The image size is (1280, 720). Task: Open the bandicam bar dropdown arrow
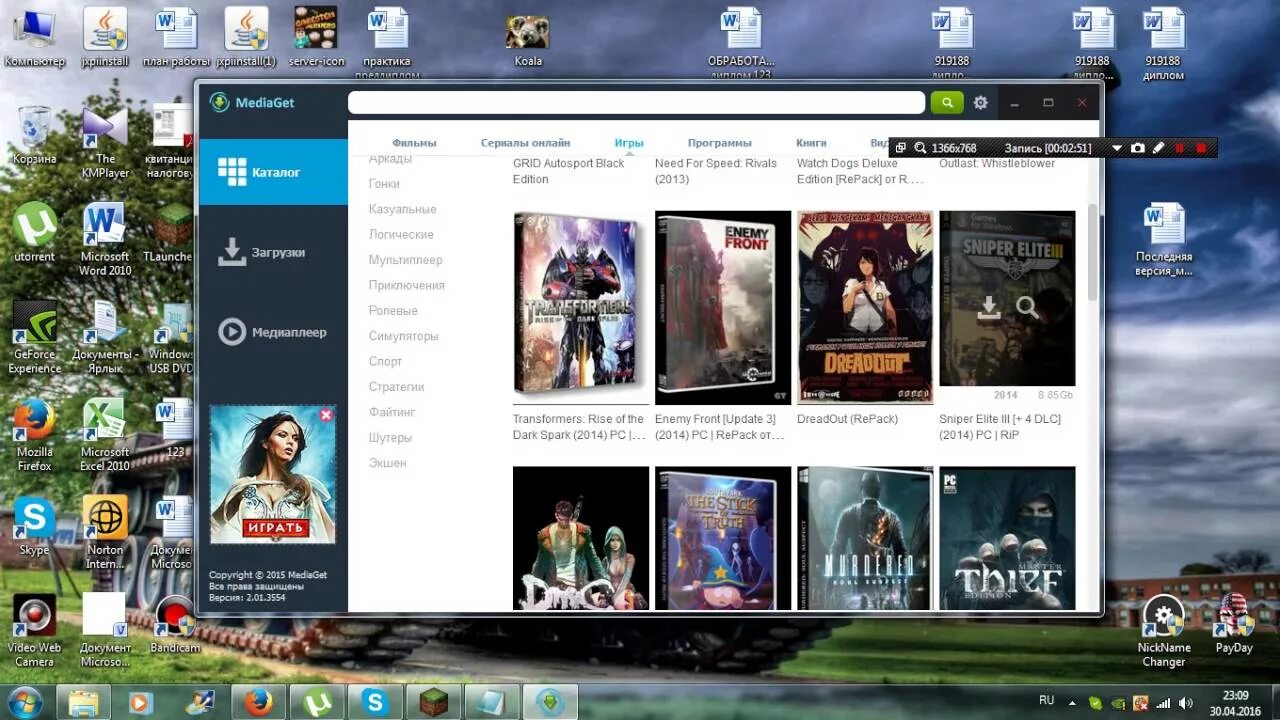(x=1117, y=148)
